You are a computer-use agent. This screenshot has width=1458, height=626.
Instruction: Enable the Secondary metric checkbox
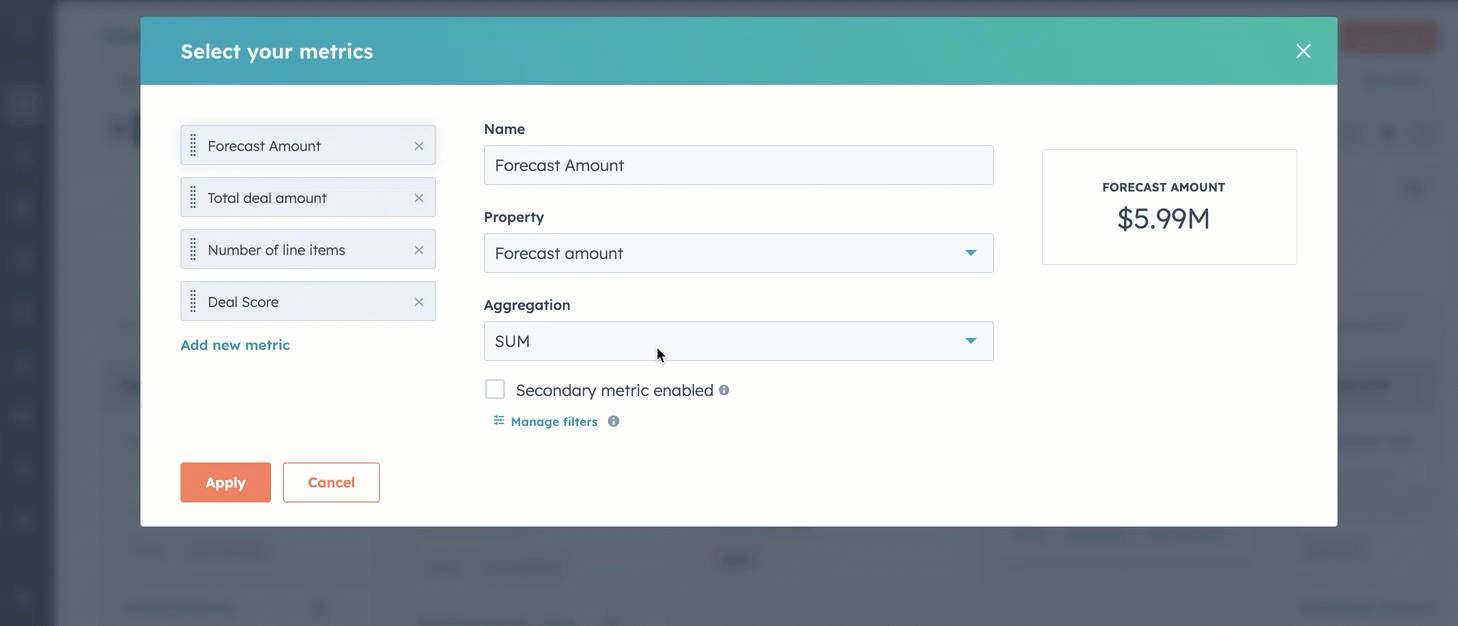(x=495, y=390)
